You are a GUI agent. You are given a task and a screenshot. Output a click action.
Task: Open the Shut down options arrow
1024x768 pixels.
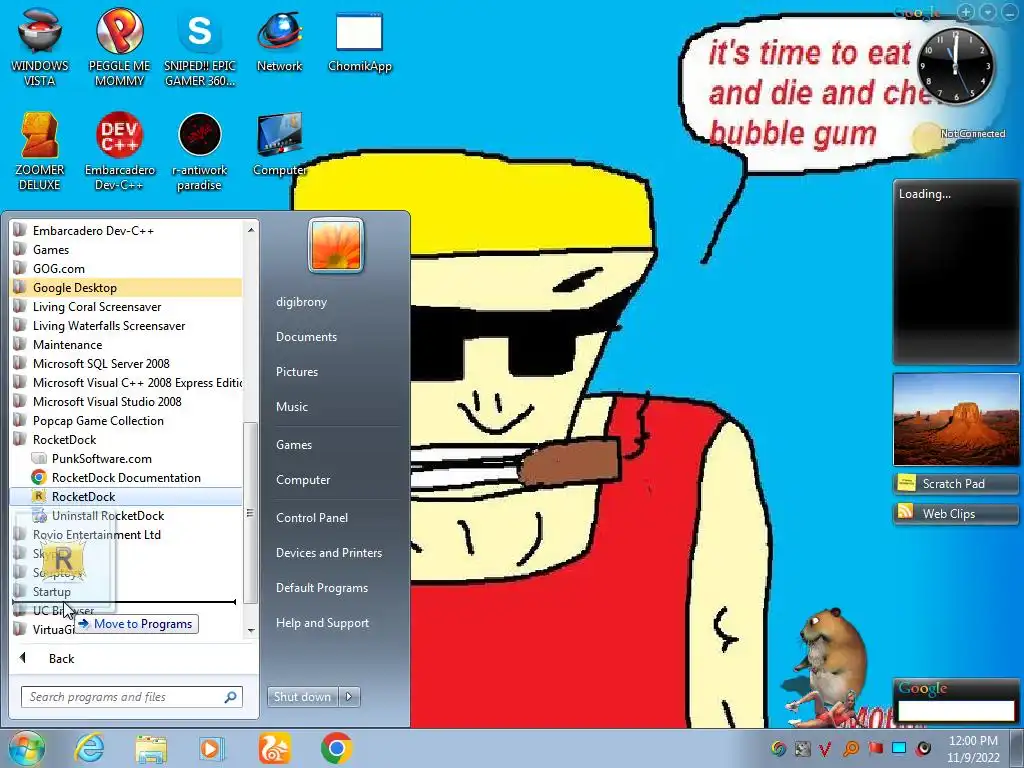tap(349, 697)
